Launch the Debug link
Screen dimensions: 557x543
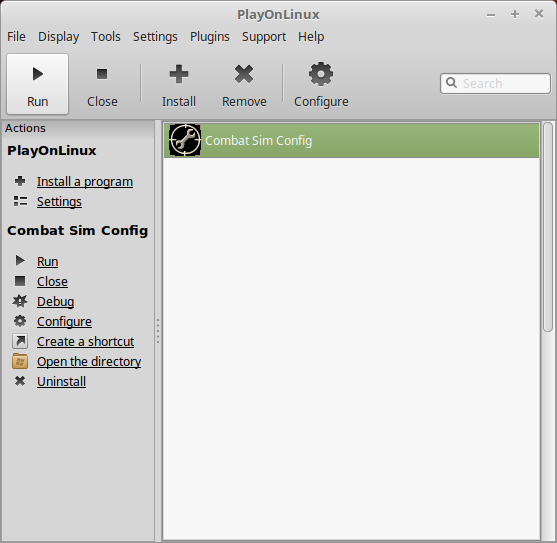[x=55, y=302]
